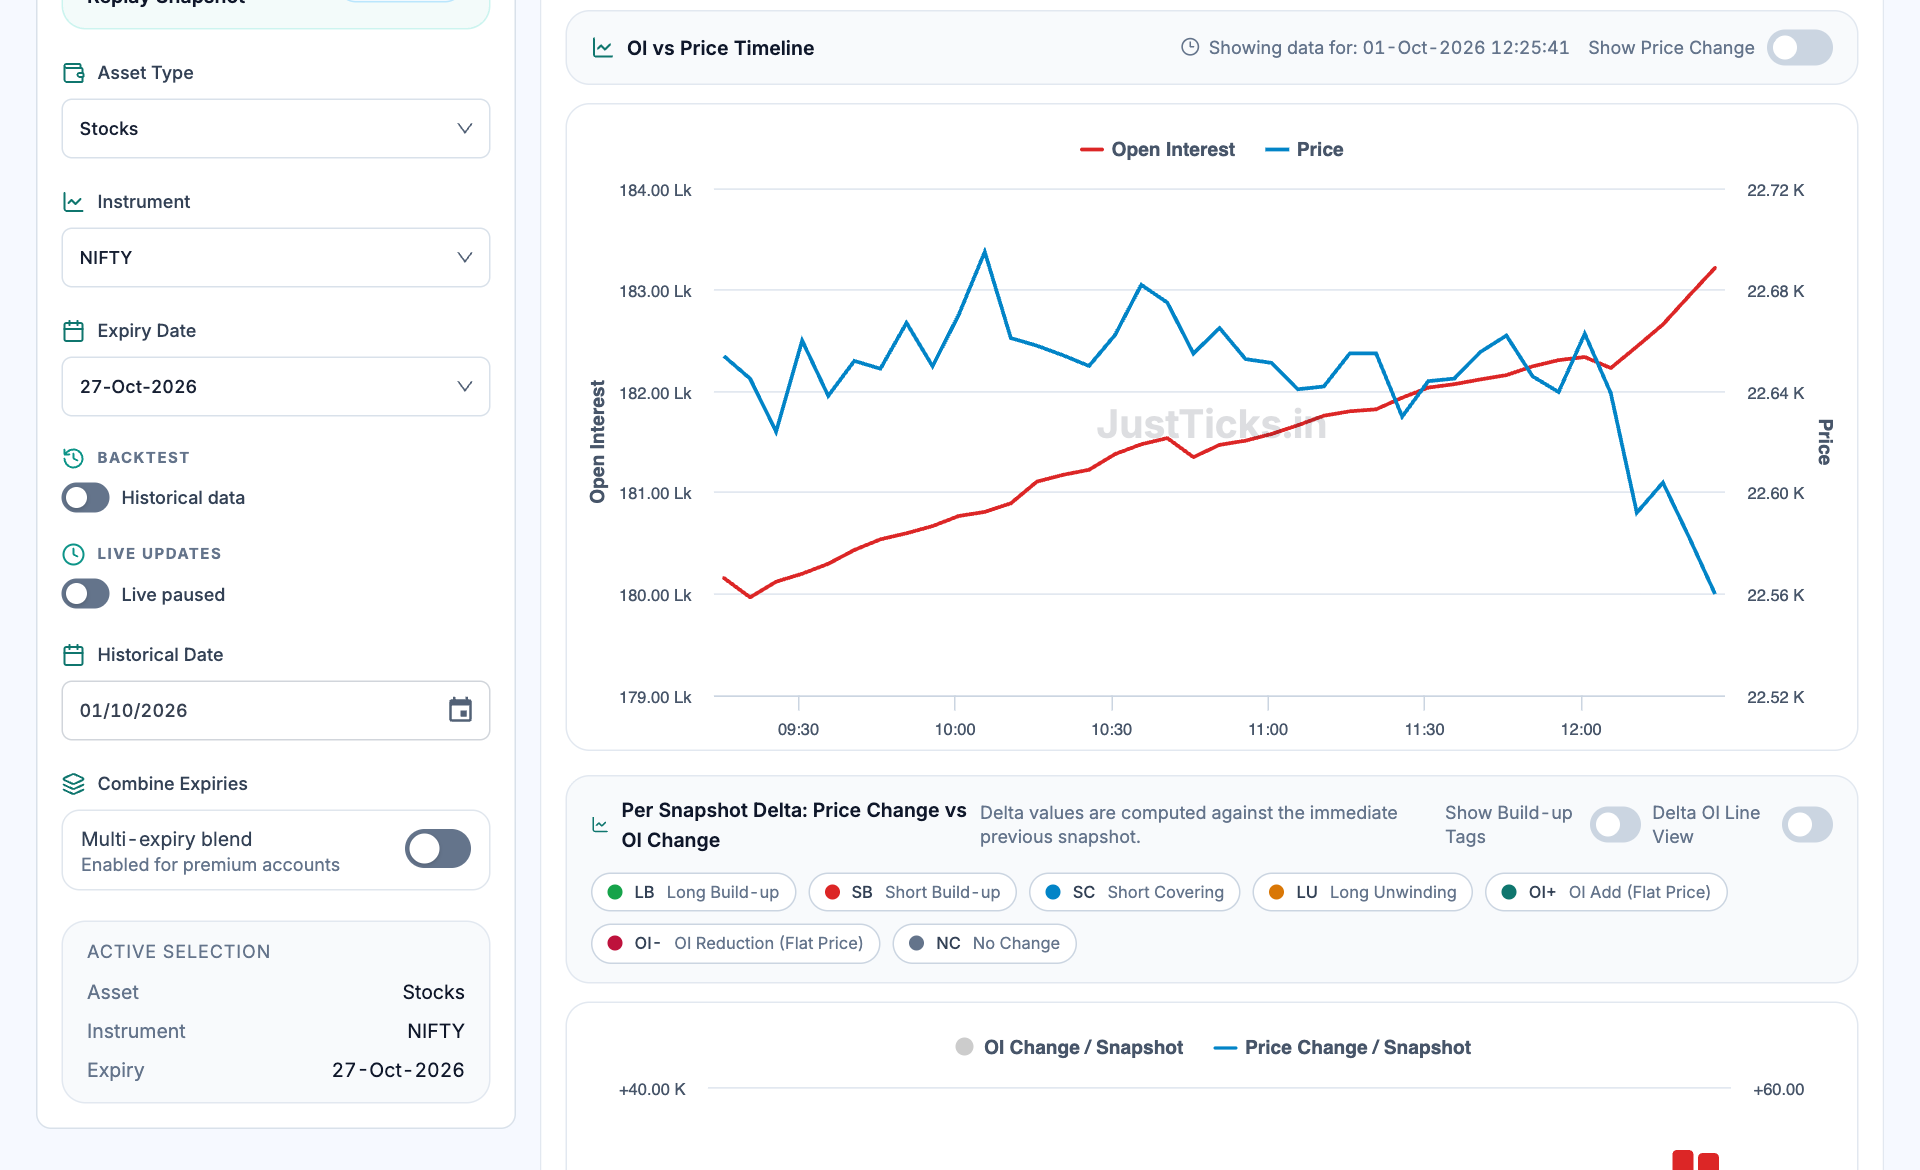
Task: Click the 10:00 time axis label
Action: 955,730
